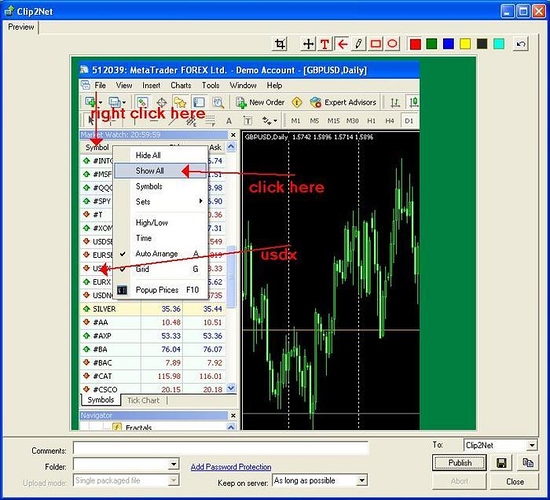Click Market Watch scroll down arrow

pos(231,388)
